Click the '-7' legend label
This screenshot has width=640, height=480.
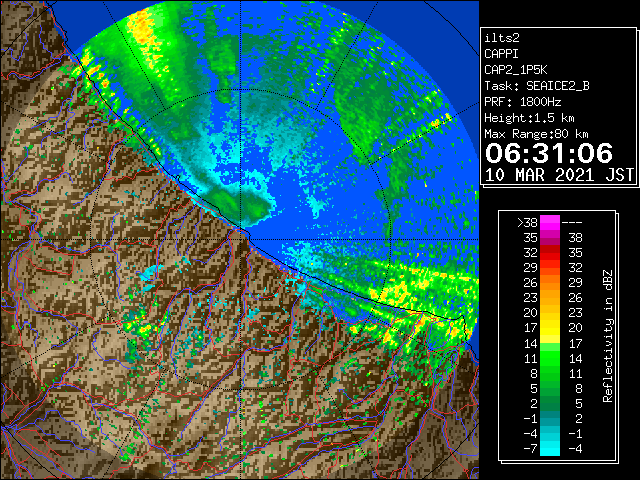click(530, 449)
